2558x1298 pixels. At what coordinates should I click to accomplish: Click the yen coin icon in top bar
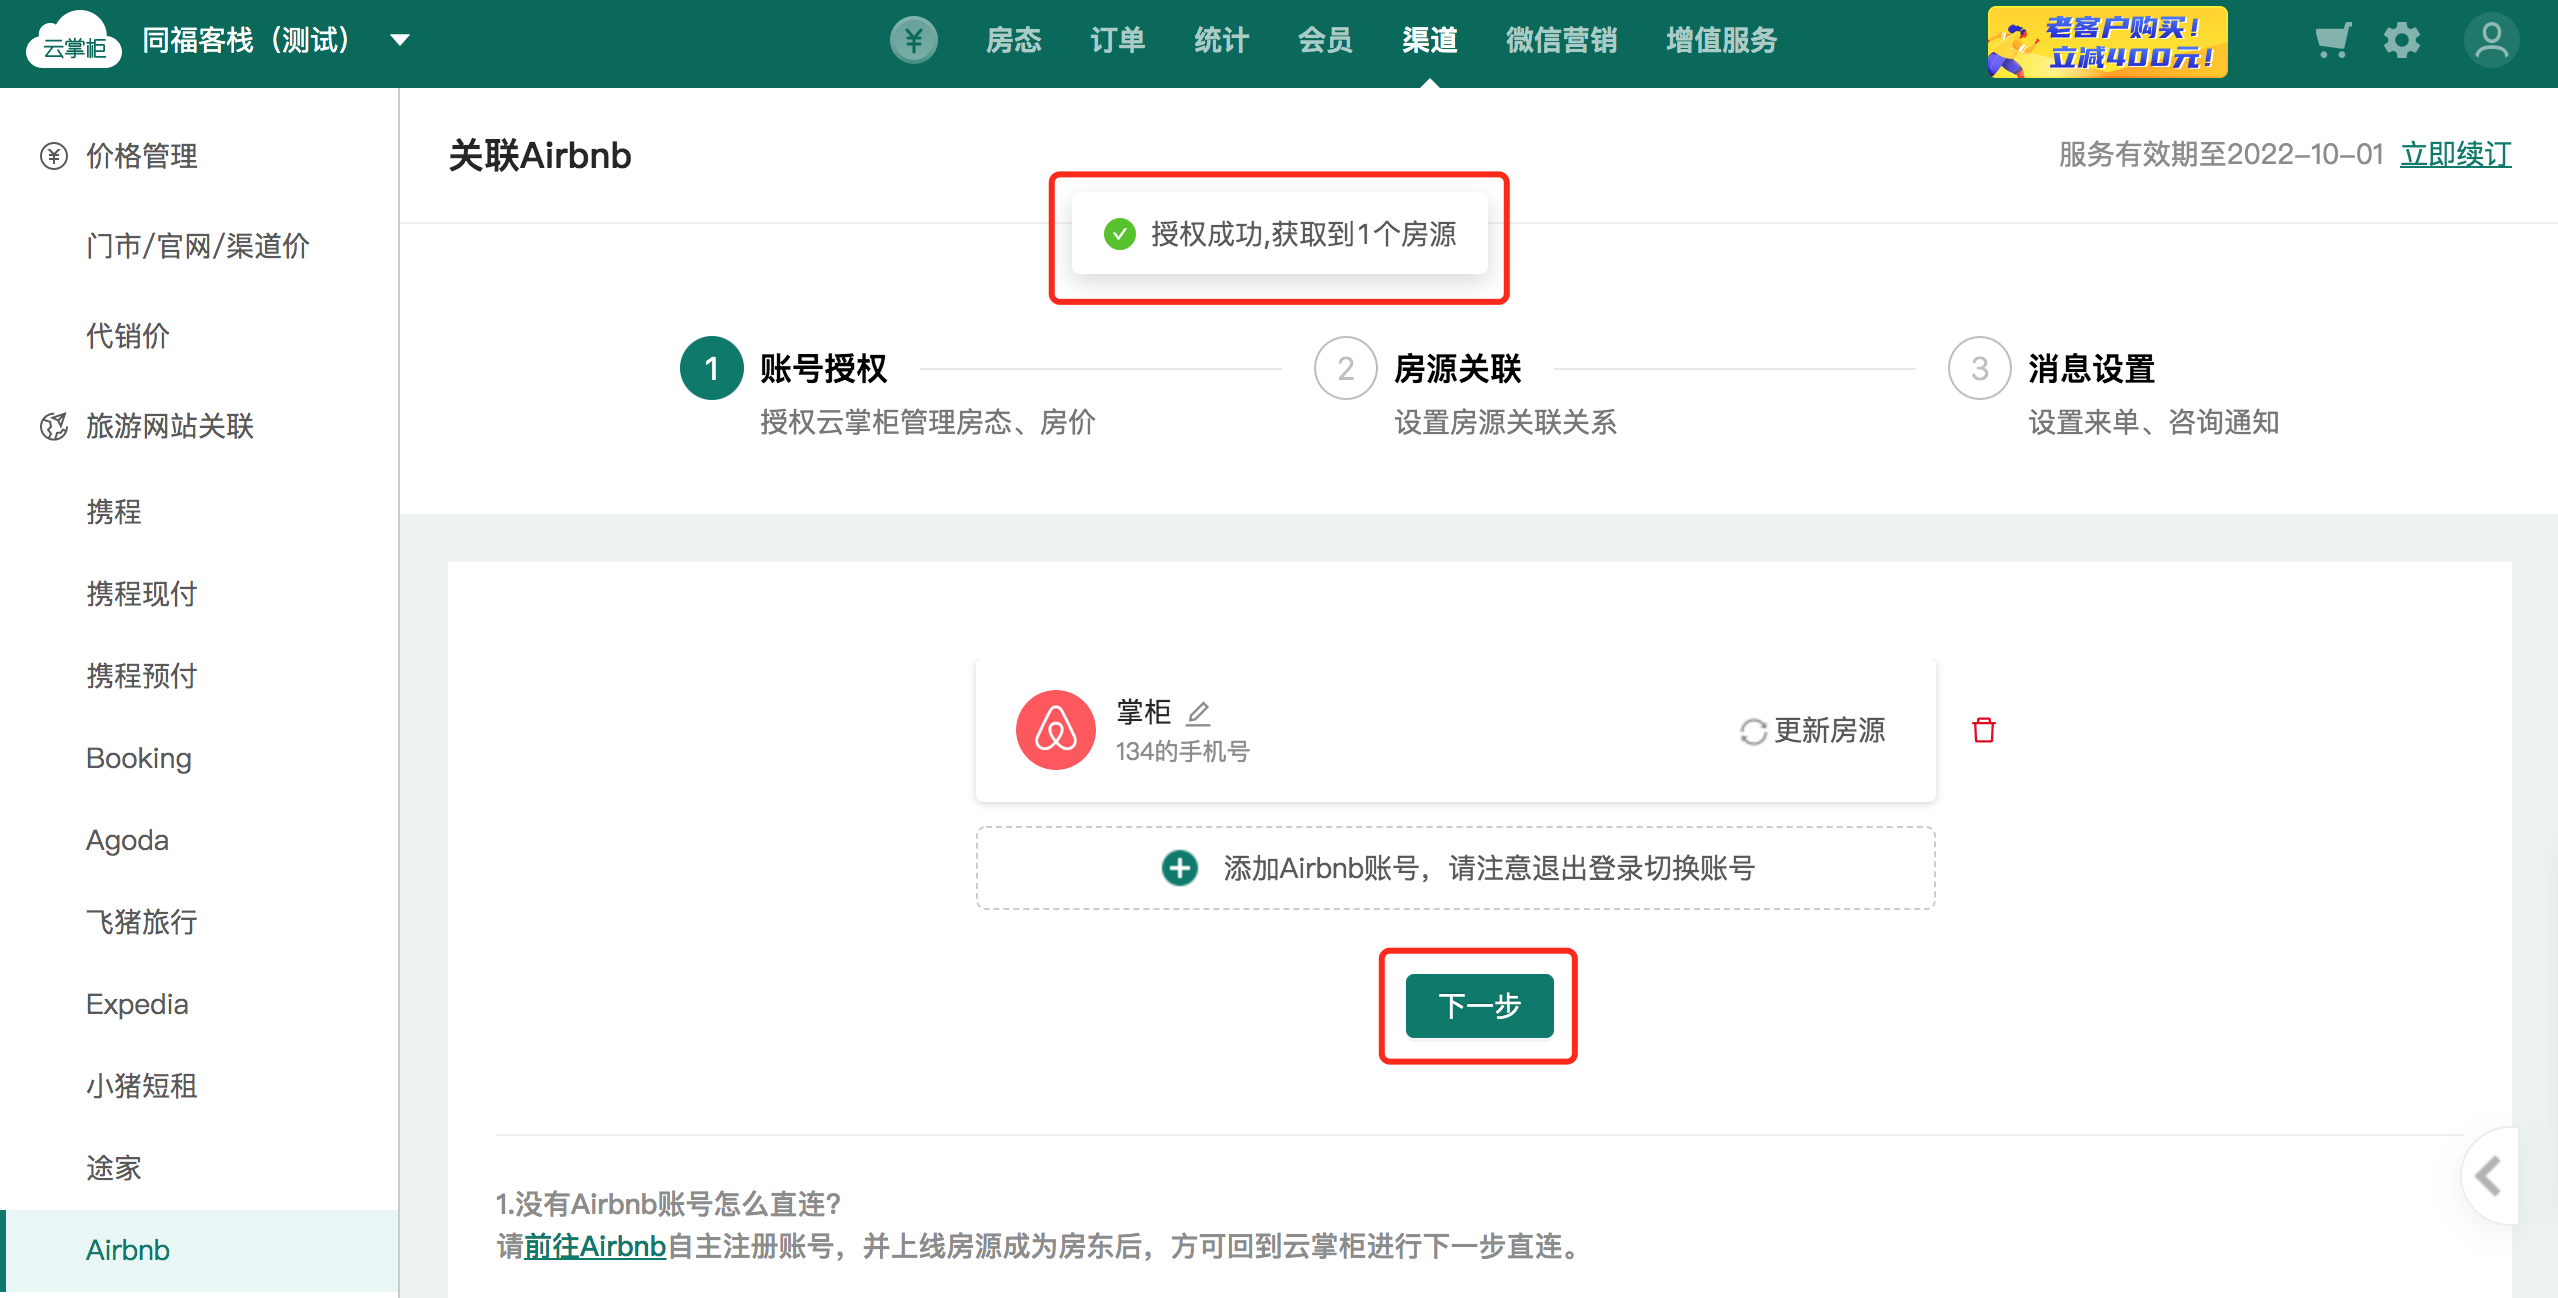click(x=913, y=41)
